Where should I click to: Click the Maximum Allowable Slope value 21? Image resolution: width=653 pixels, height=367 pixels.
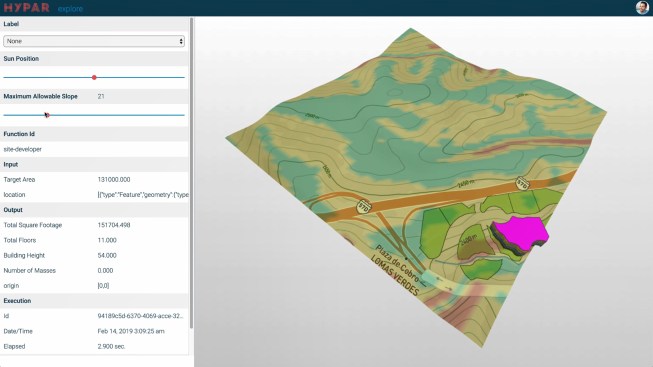click(101, 96)
